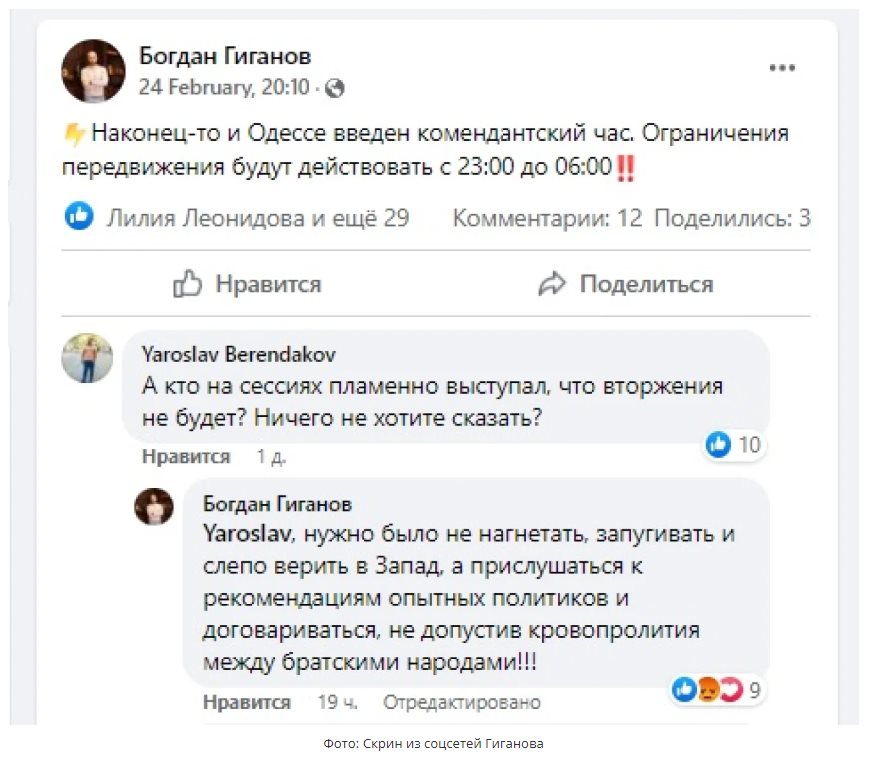The width and height of the screenshot is (871, 763).
Task: Expand Комментарии: 12 comments list
Action: click(x=547, y=217)
